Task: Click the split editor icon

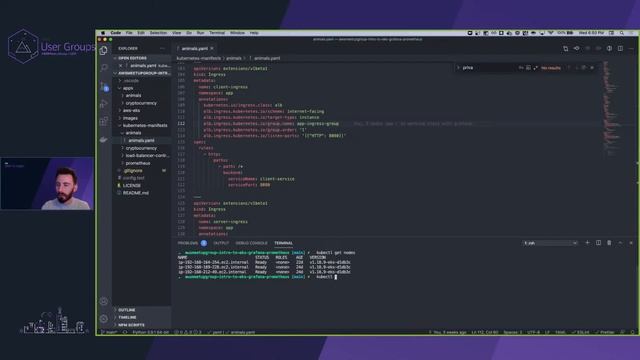Action: click(620, 49)
